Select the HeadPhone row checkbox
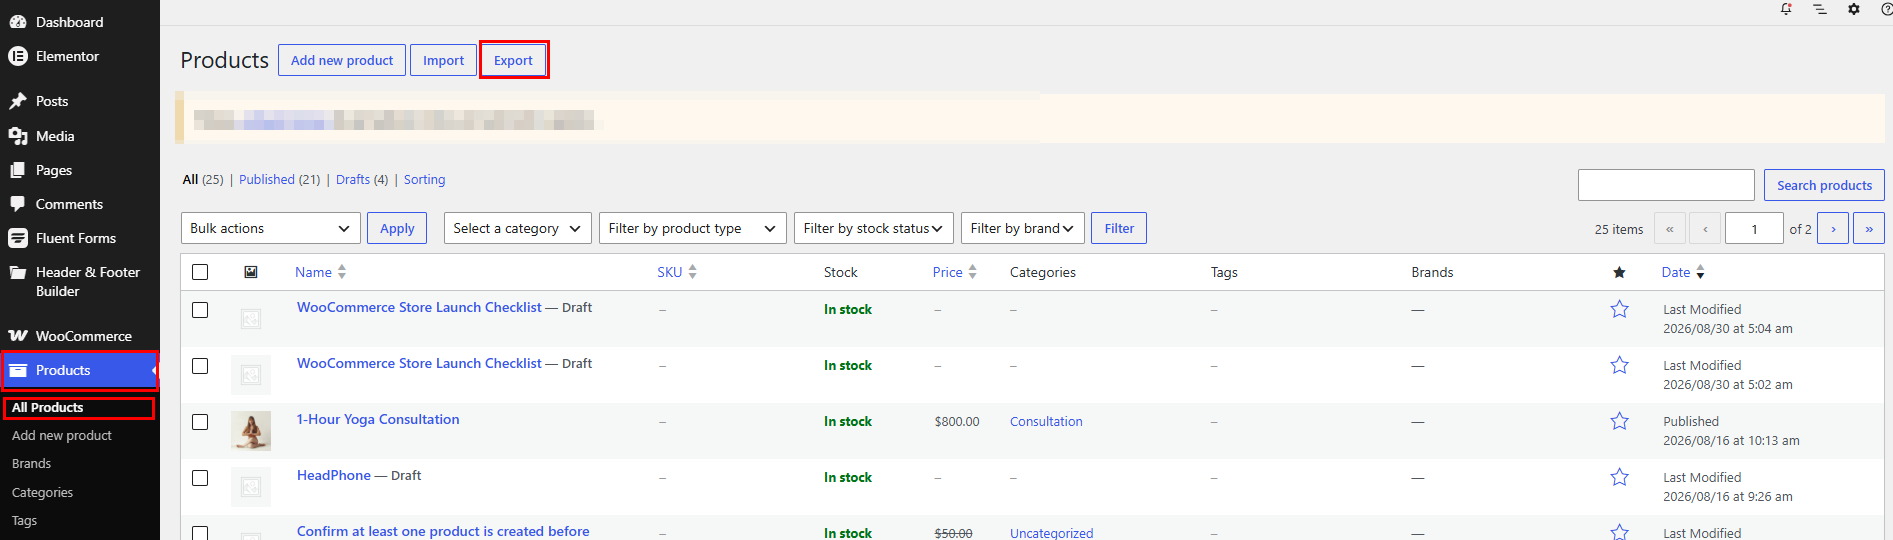This screenshot has height=540, width=1893. [x=200, y=478]
